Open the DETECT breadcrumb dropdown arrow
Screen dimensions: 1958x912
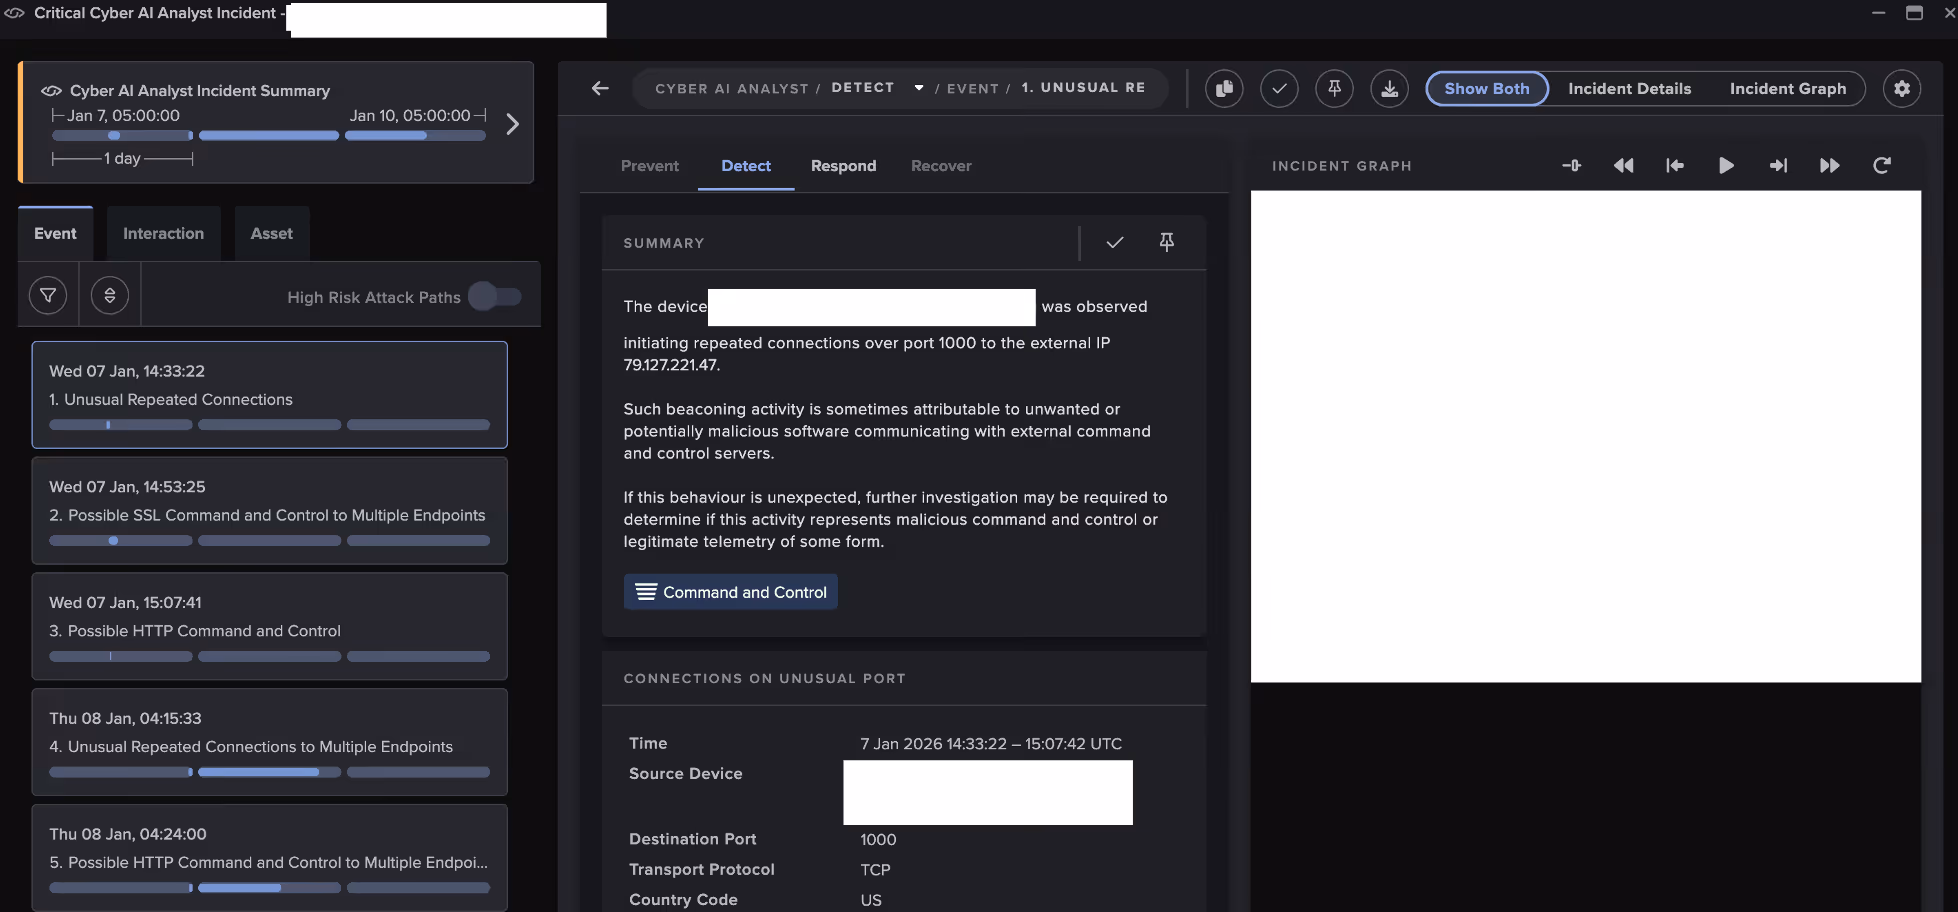click(x=919, y=88)
